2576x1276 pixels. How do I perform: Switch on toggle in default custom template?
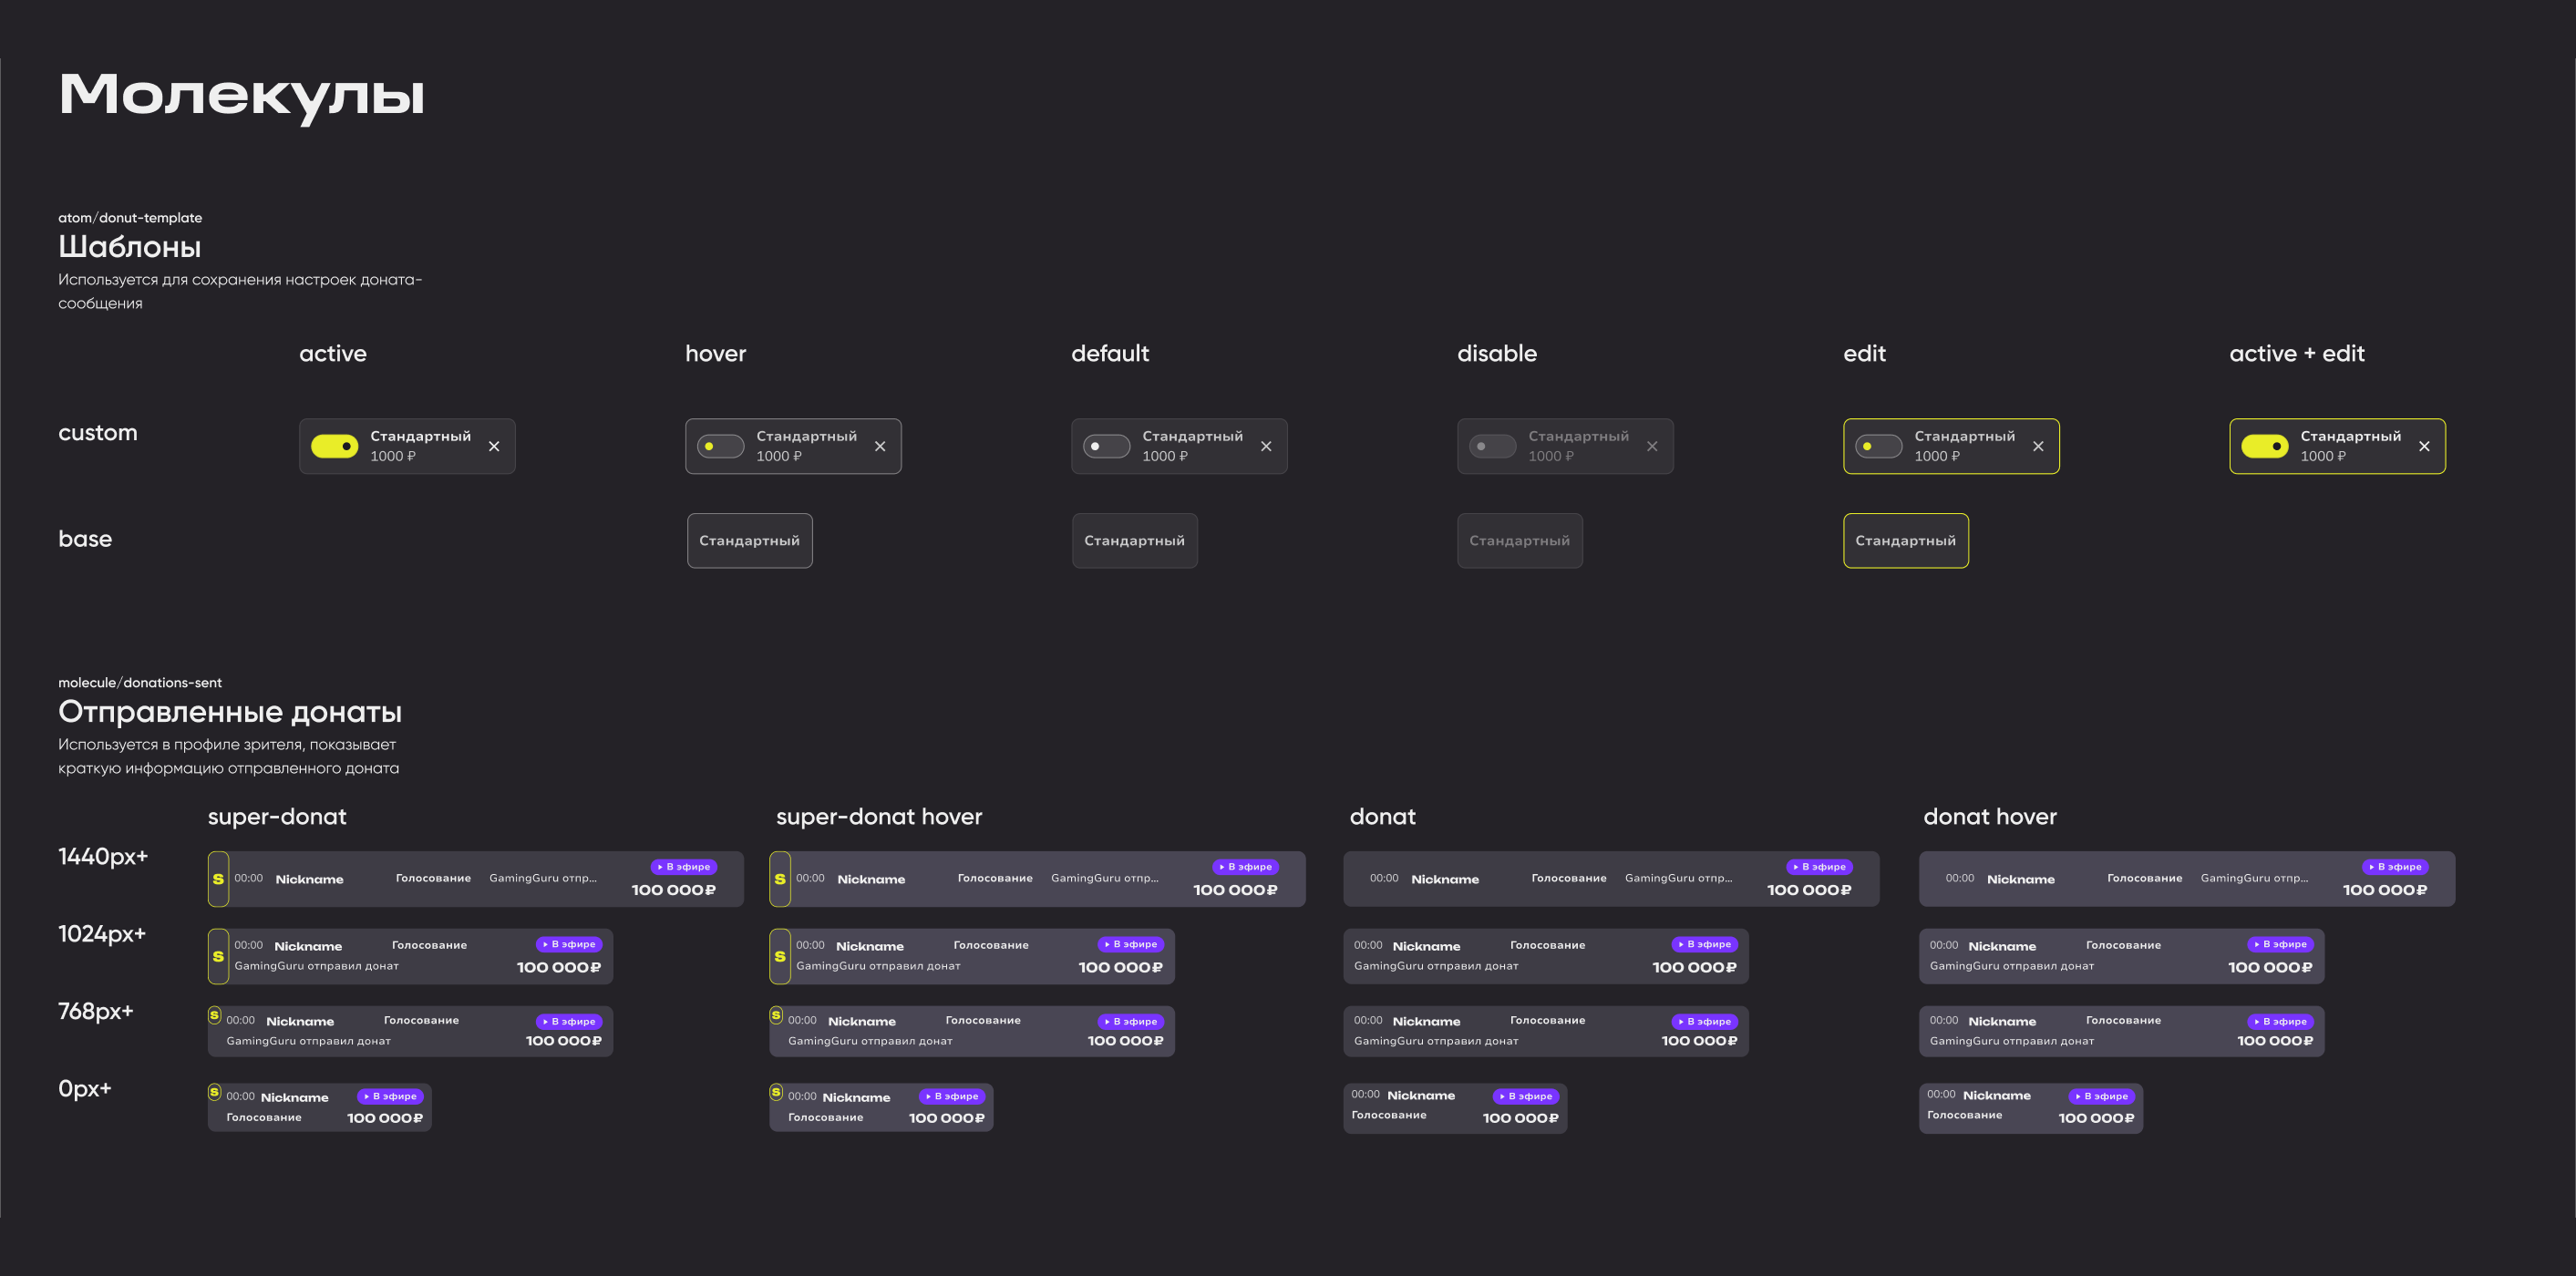click(x=1106, y=446)
